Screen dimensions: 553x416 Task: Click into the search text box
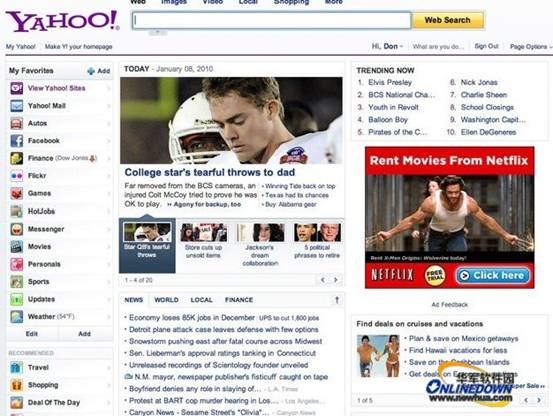click(272, 20)
